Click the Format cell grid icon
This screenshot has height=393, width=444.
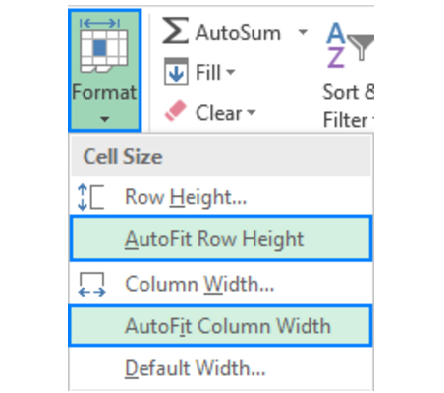click(104, 45)
